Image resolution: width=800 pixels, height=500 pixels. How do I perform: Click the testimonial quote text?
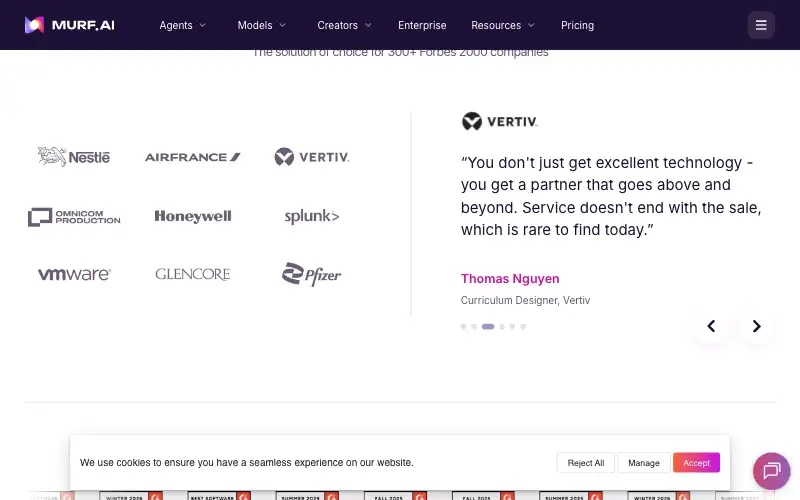tap(611, 196)
